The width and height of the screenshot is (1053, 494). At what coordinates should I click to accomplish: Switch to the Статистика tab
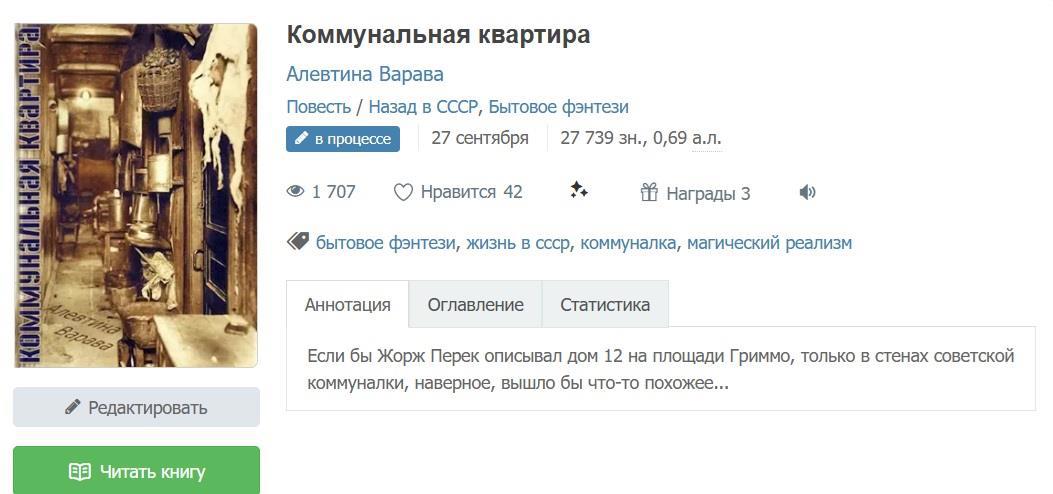pos(604,305)
